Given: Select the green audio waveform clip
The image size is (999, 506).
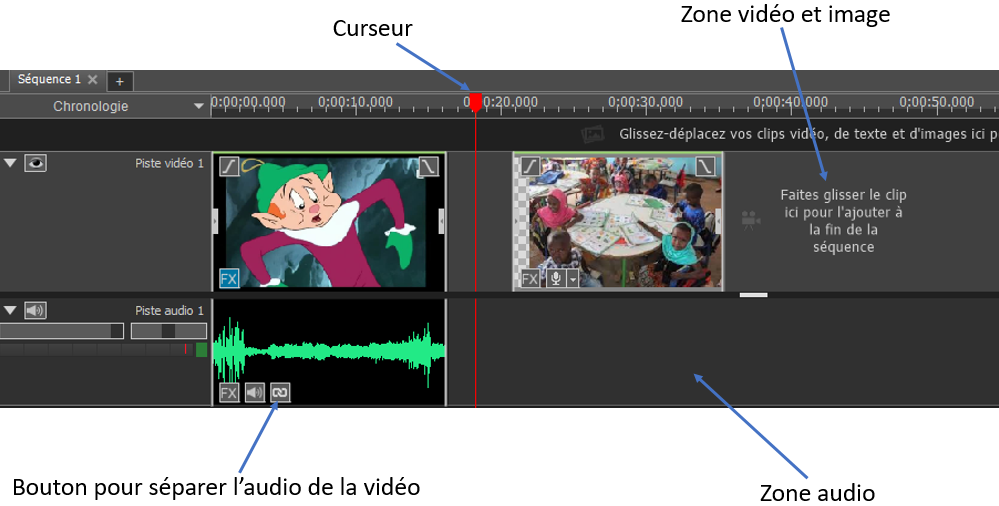Looking at the screenshot, I should pyautogui.click(x=329, y=352).
